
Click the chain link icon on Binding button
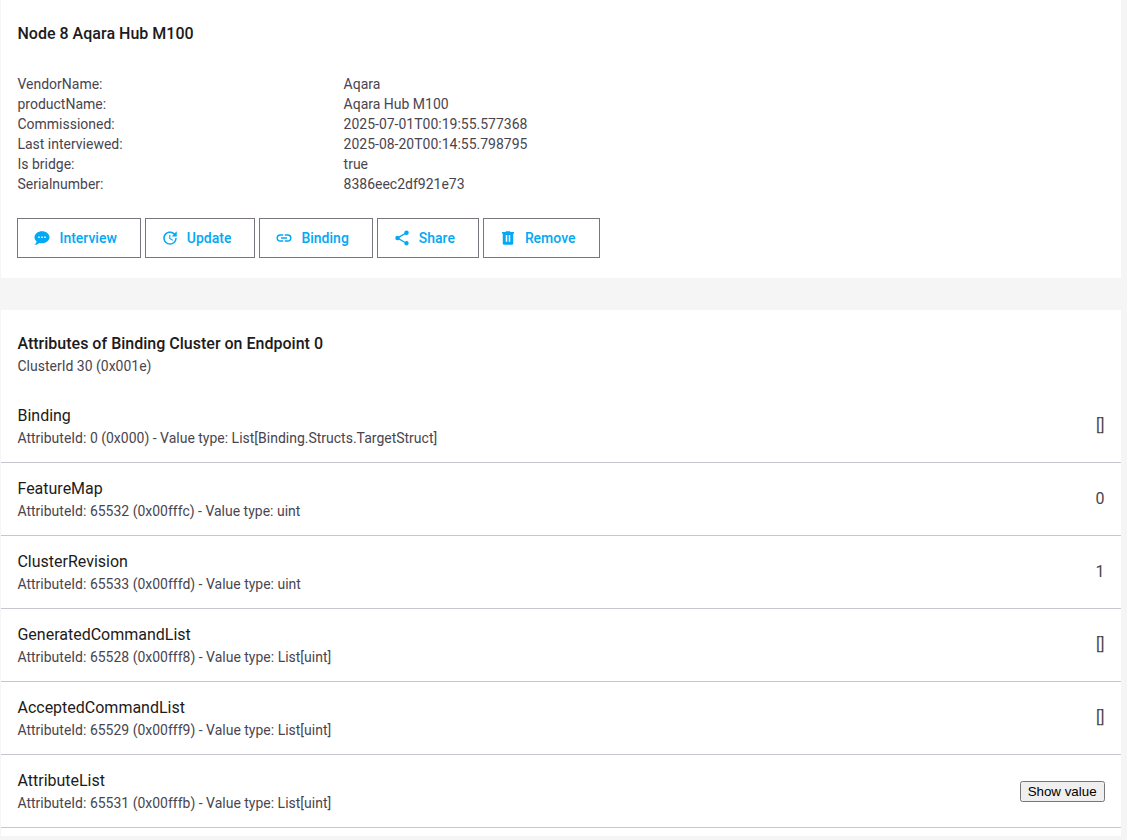(284, 238)
